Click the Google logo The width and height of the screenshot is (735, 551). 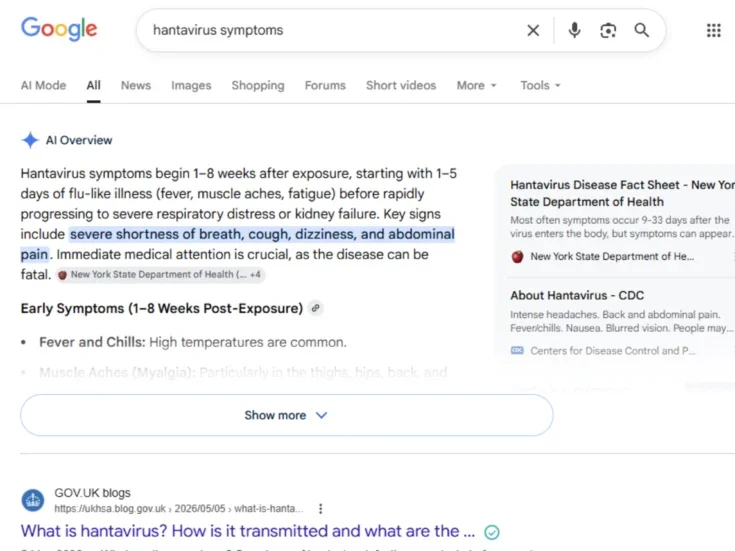(59, 29)
